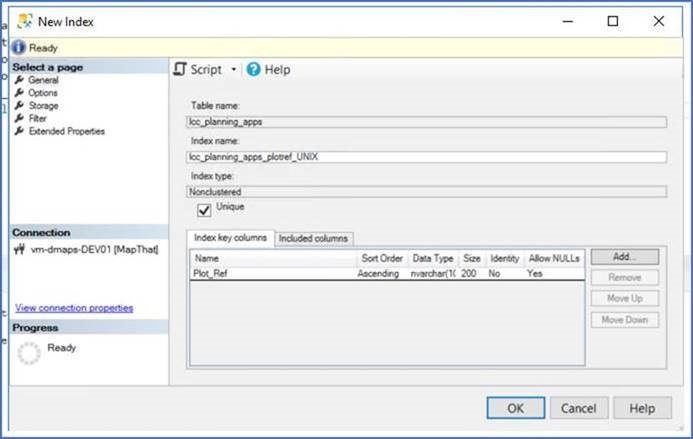
Task: Click the Size column header
Action: tap(472, 258)
